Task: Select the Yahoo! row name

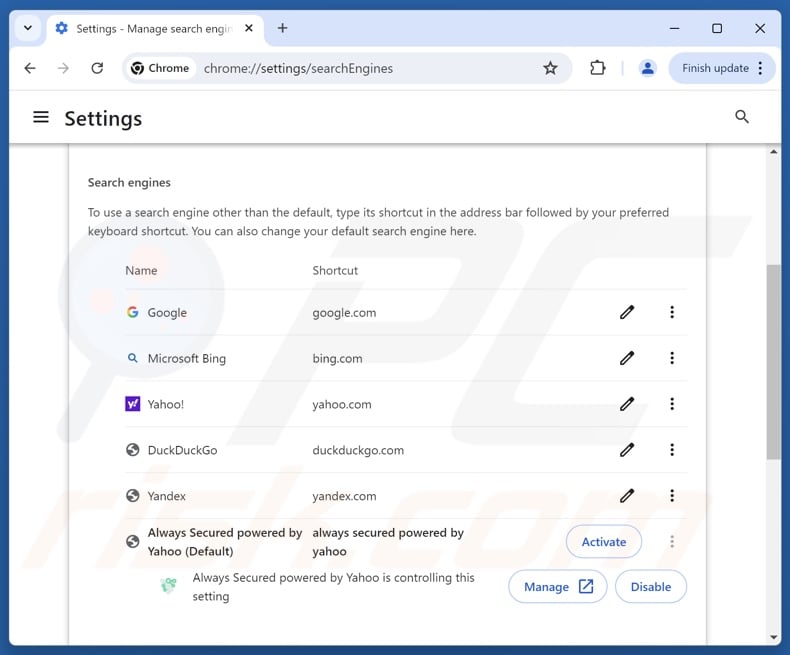Action: pos(165,405)
